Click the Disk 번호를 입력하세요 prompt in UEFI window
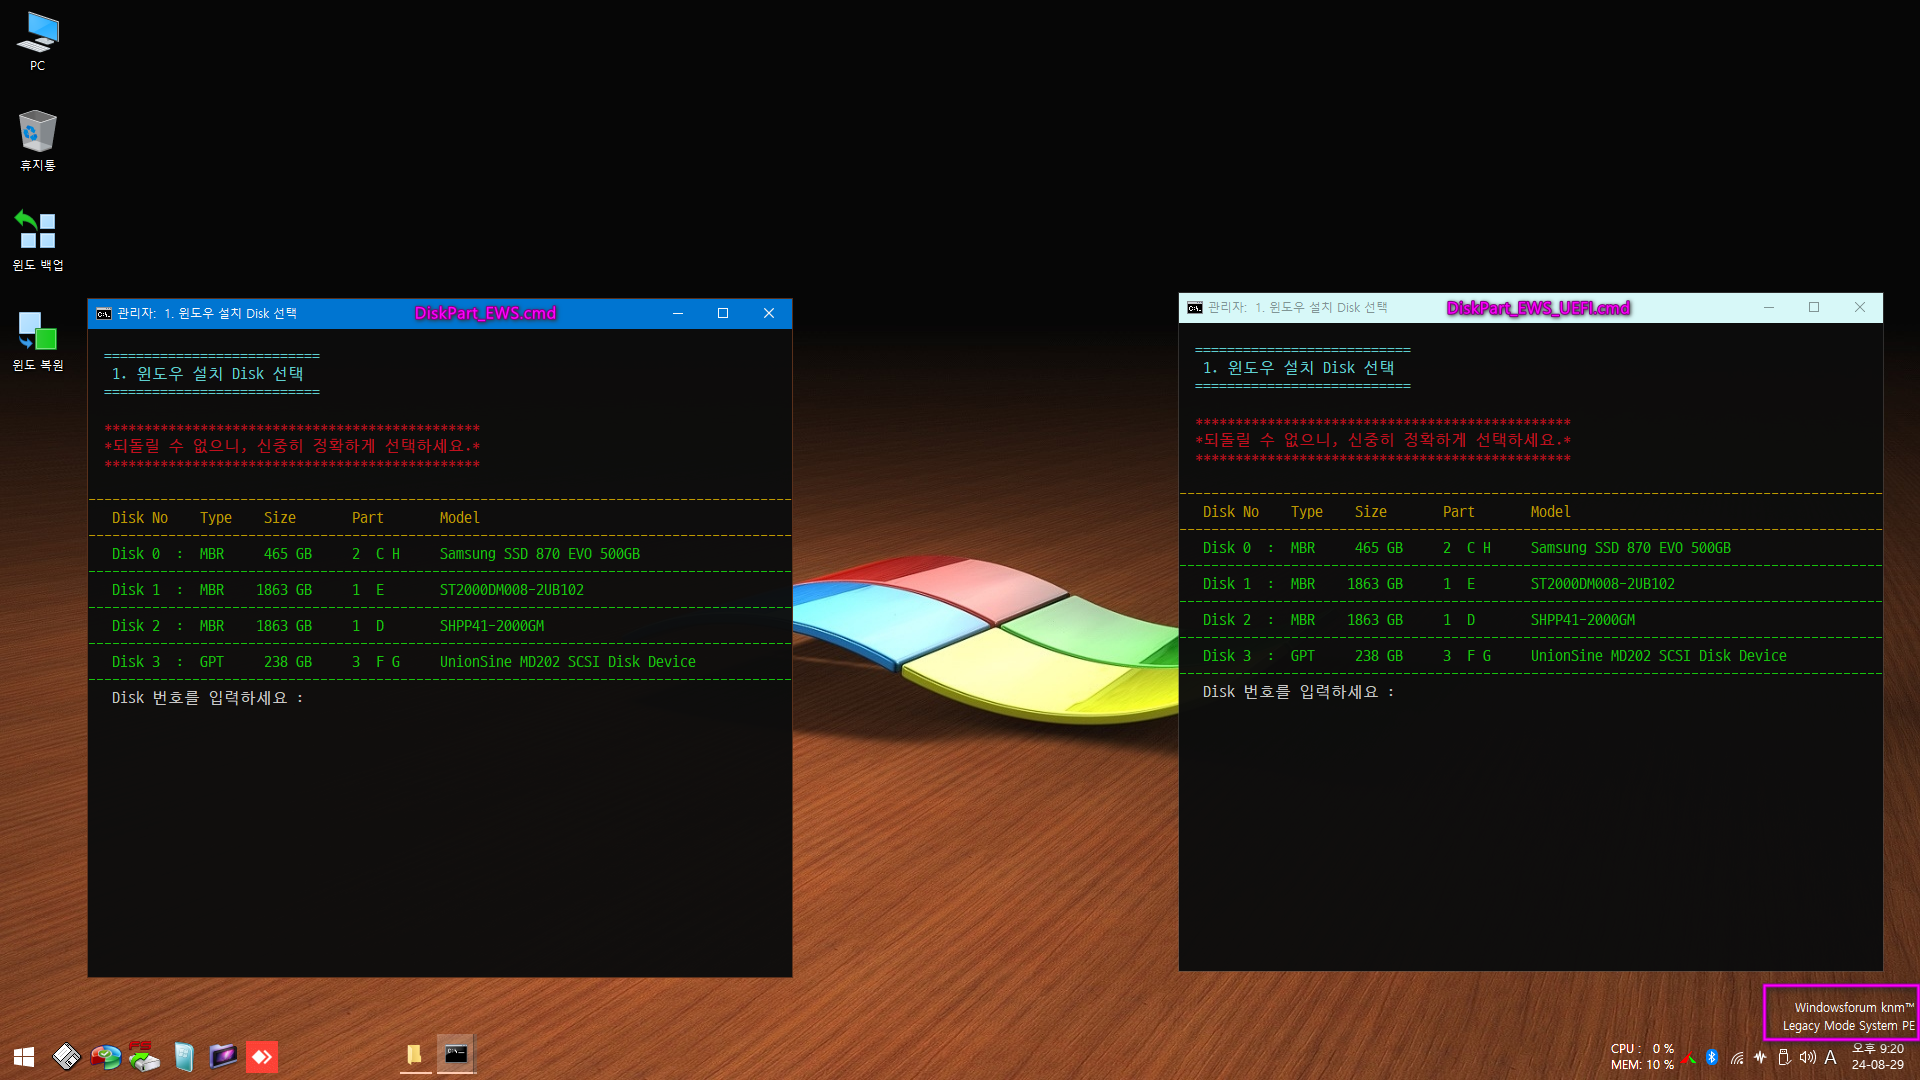This screenshot has width=1920, height=1080. point(1298,692)
